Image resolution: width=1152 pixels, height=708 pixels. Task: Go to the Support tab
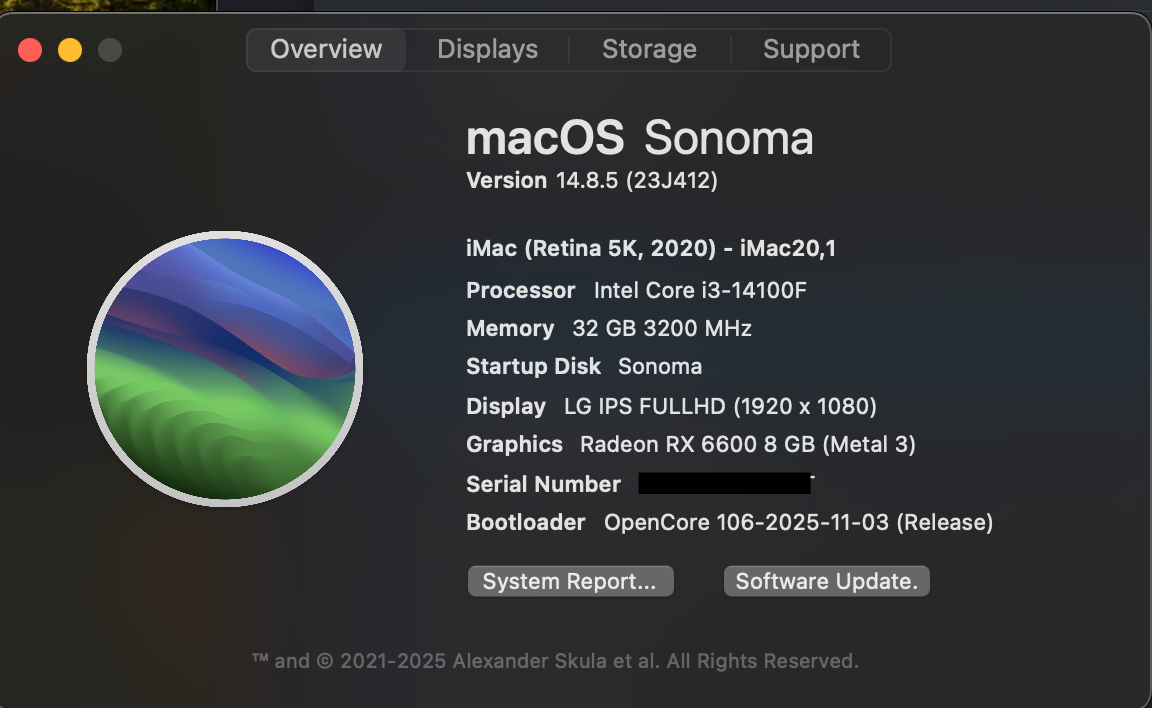tap(811, 50)
